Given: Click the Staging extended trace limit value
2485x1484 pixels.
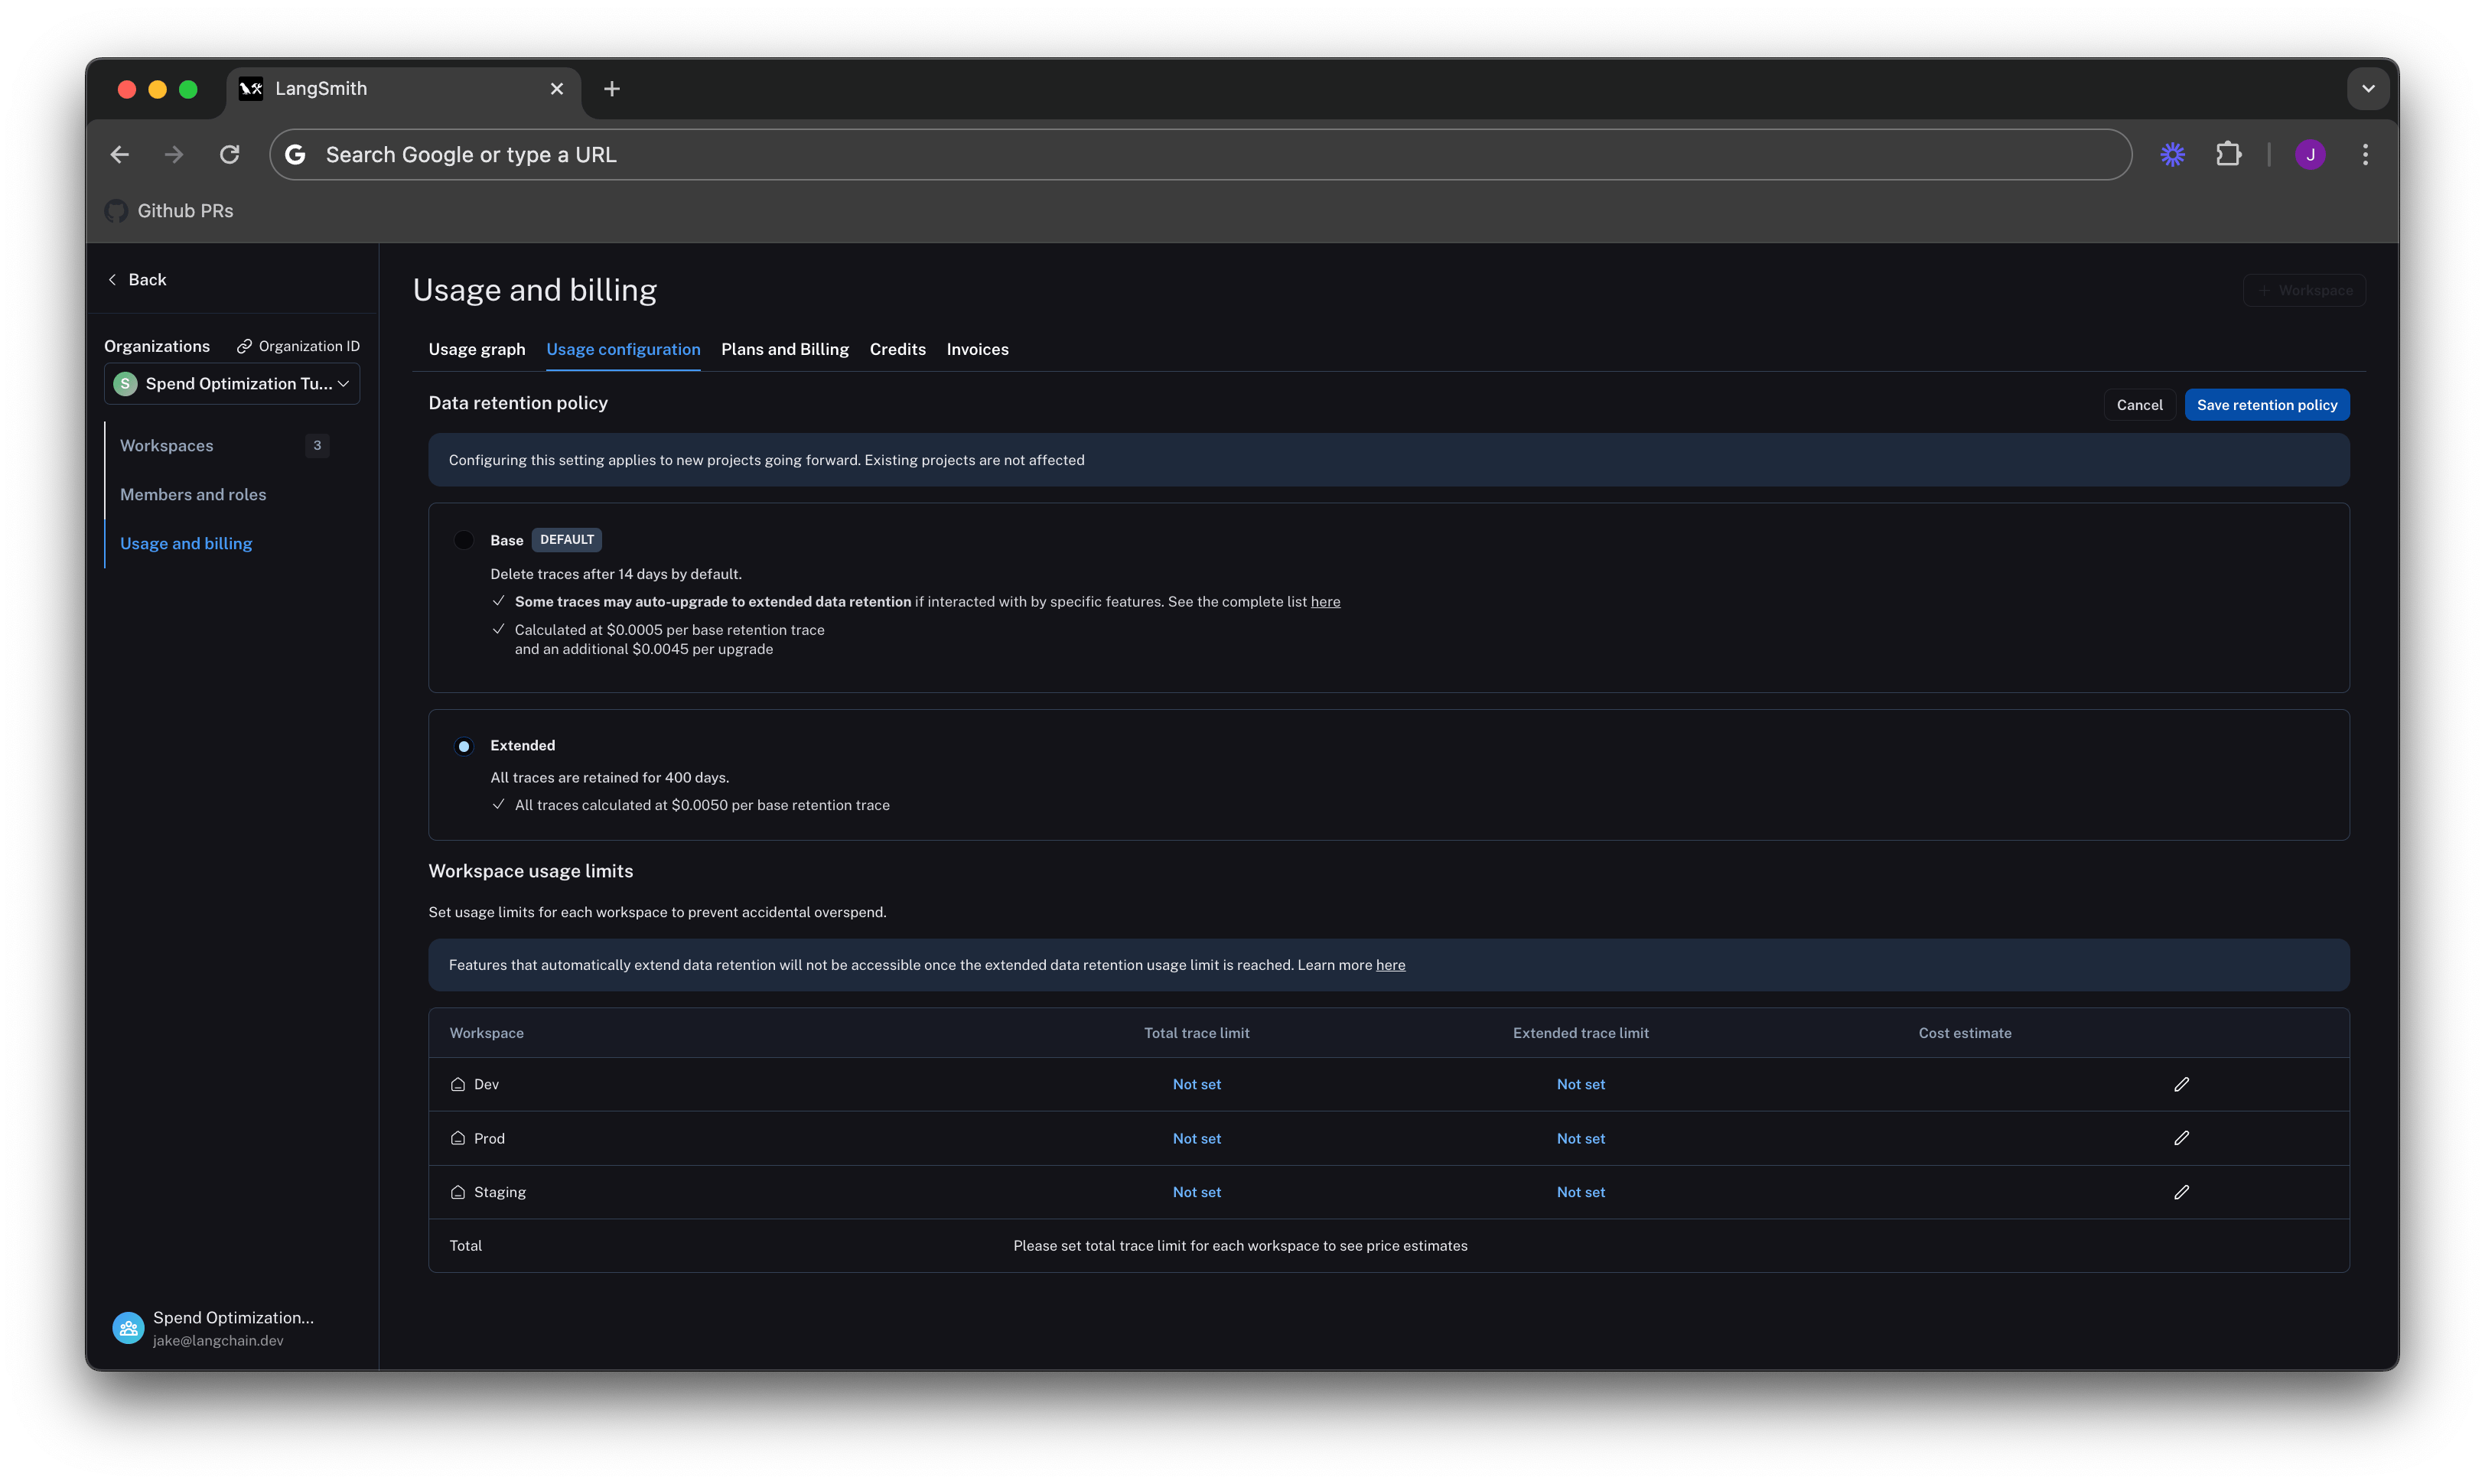Looking at the screenshot, I should [1581, 1193].
